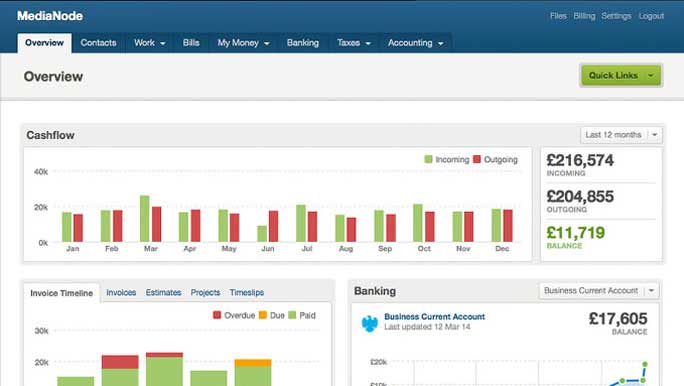Click arrow beside Last 12 months
The image size is (684, 386).
654,135
